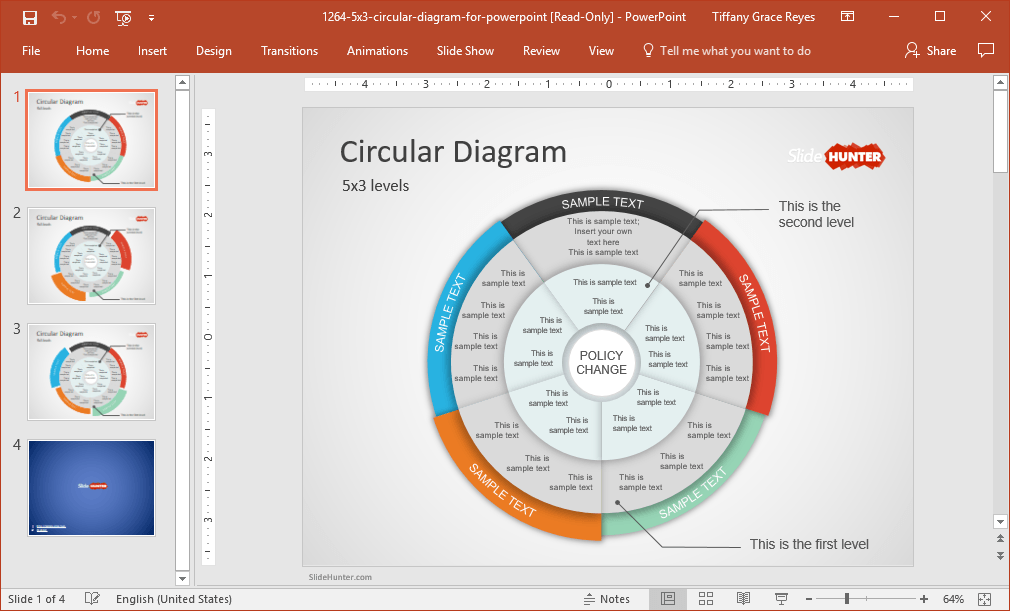Open the View ribbon tab
The width and height of the screenshot is (1010, 611).
(601, 51)
